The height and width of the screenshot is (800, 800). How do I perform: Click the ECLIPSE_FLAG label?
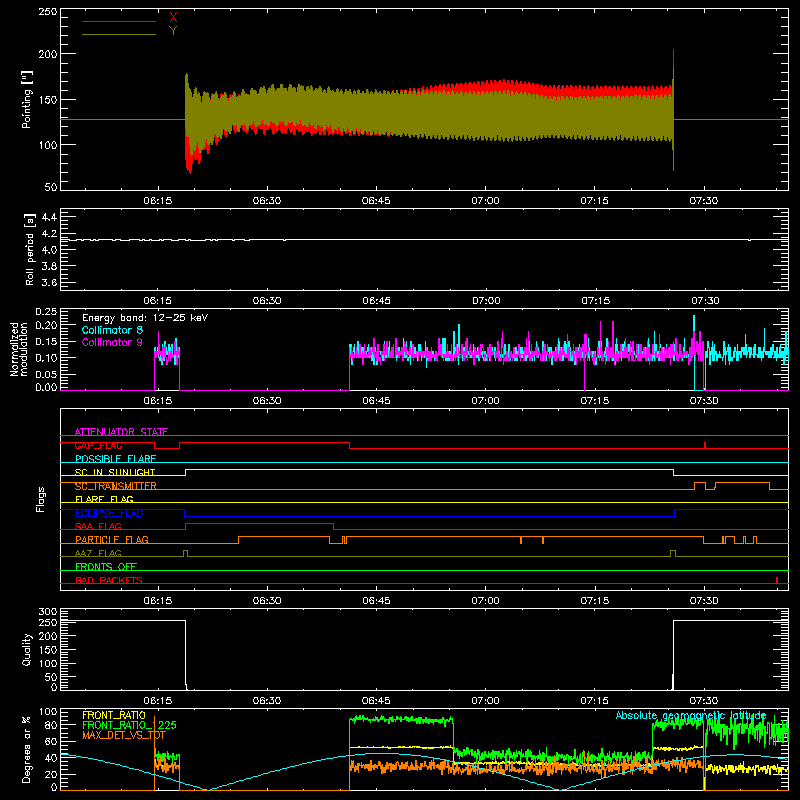click(109, 513)
